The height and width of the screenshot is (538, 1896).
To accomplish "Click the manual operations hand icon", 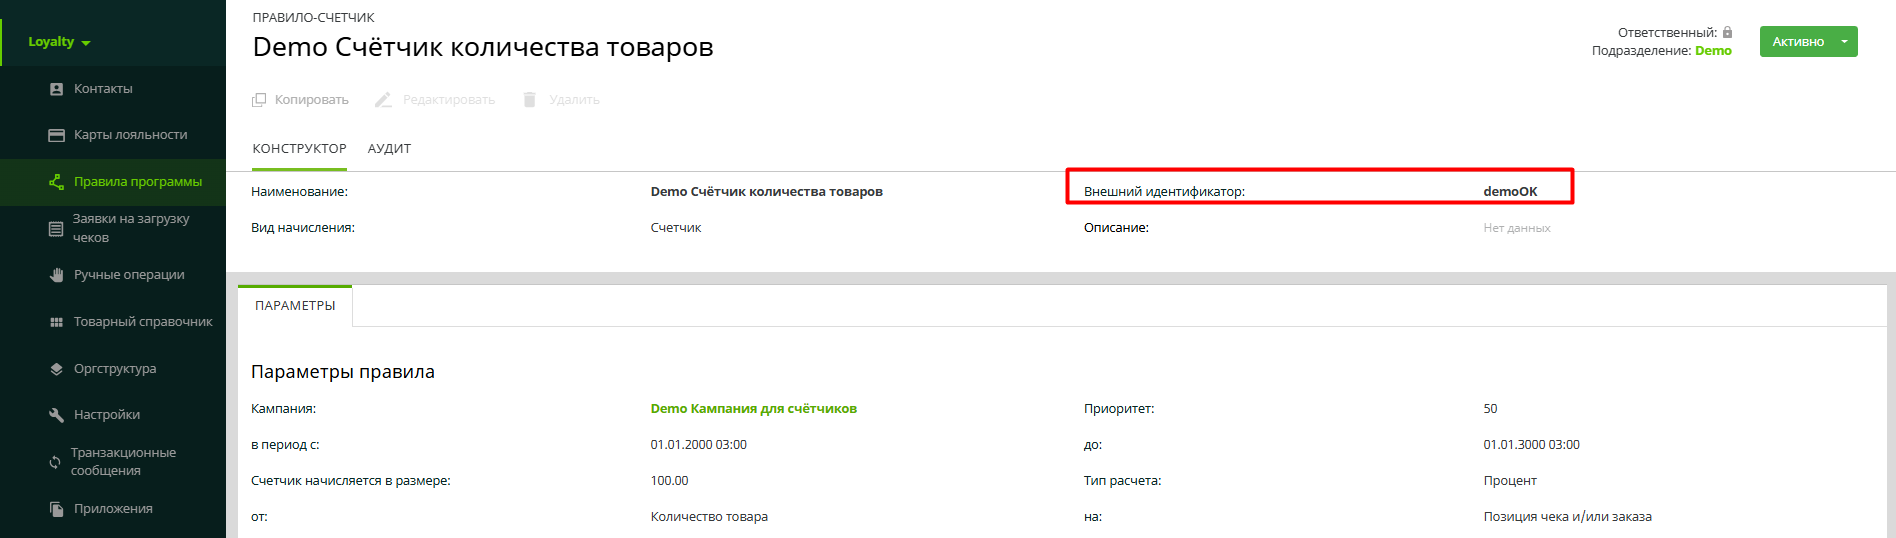I will point(57,275).
